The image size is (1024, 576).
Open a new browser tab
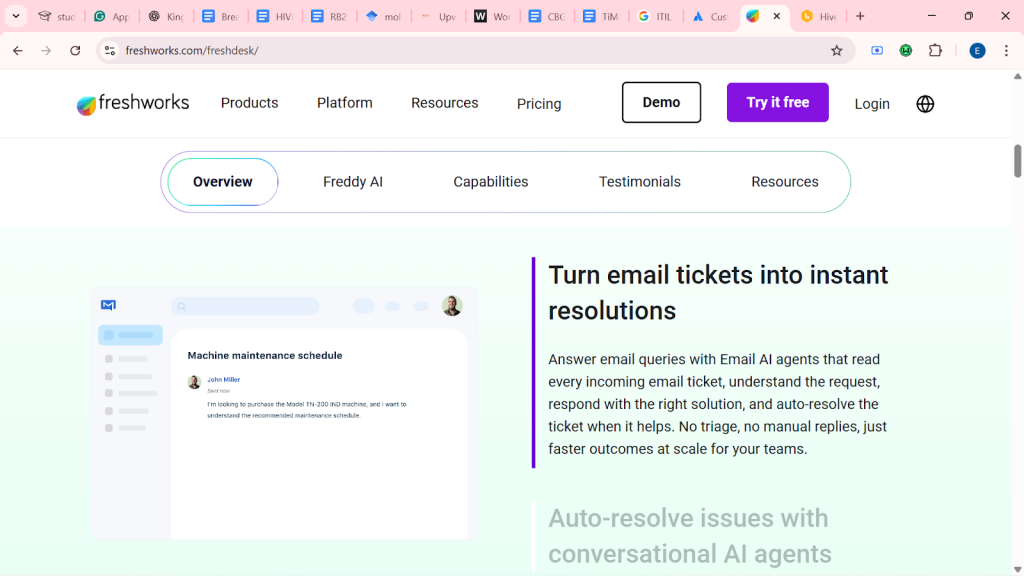pos(860,16)
